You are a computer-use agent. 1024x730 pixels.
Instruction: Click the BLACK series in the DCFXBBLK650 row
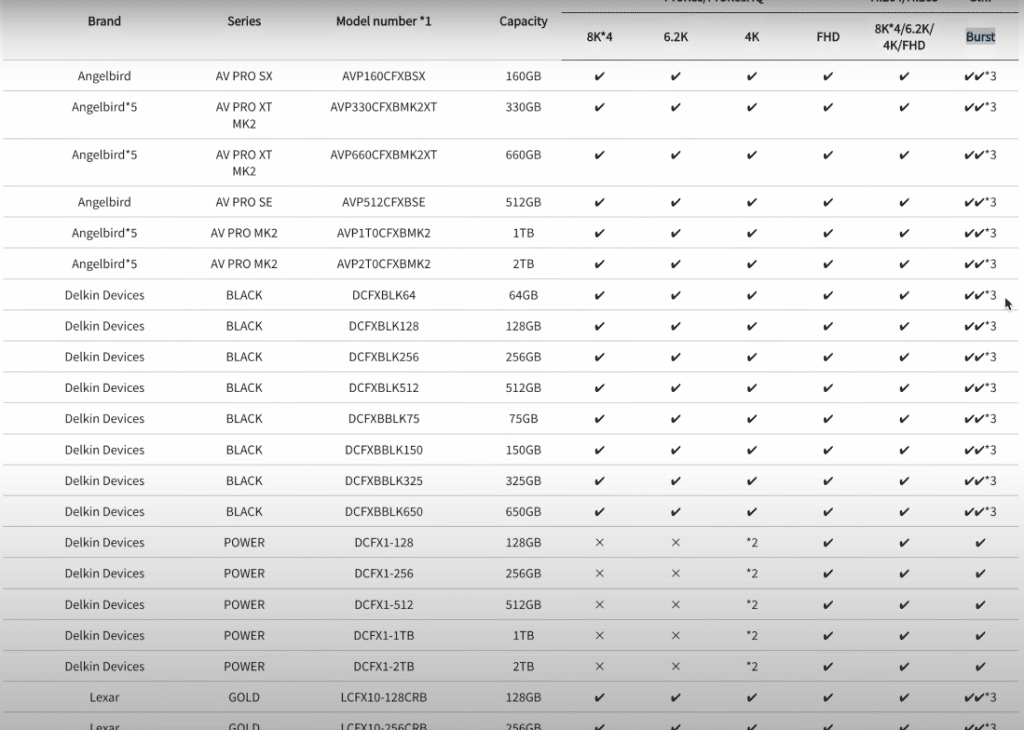pyautogui.click(x=244, y=511)
